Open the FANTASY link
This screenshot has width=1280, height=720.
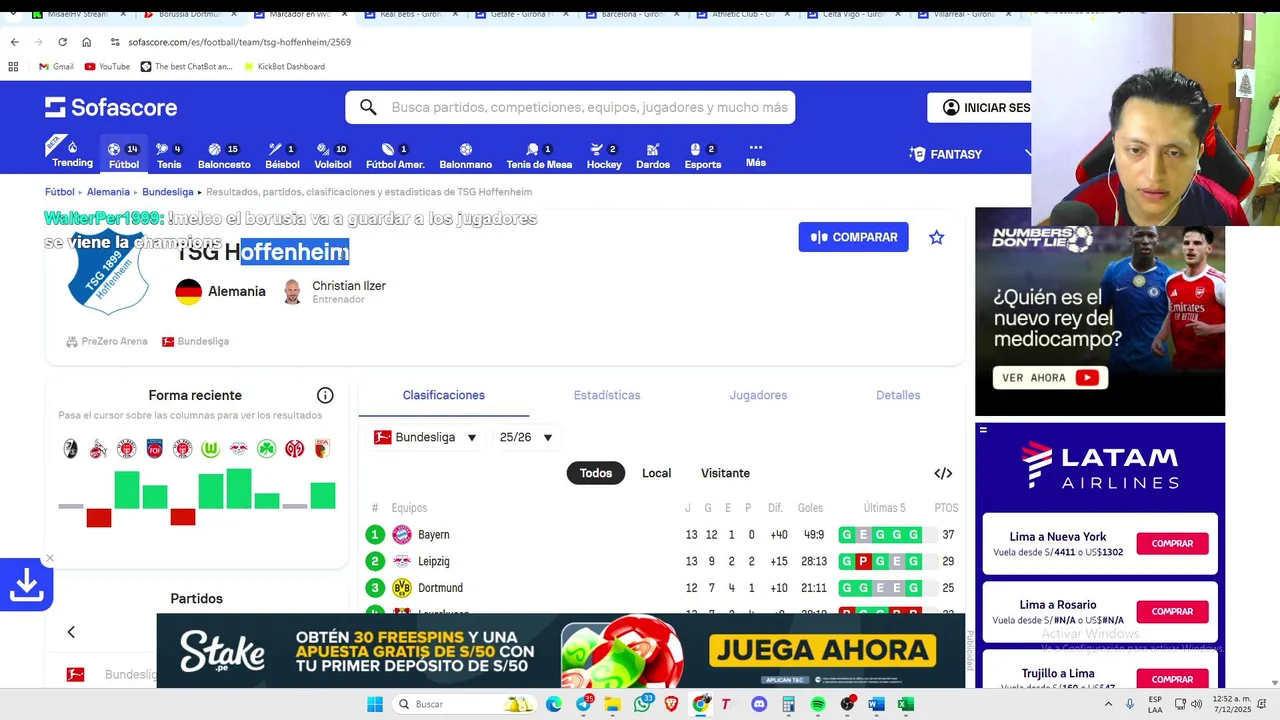pos(945,154)
